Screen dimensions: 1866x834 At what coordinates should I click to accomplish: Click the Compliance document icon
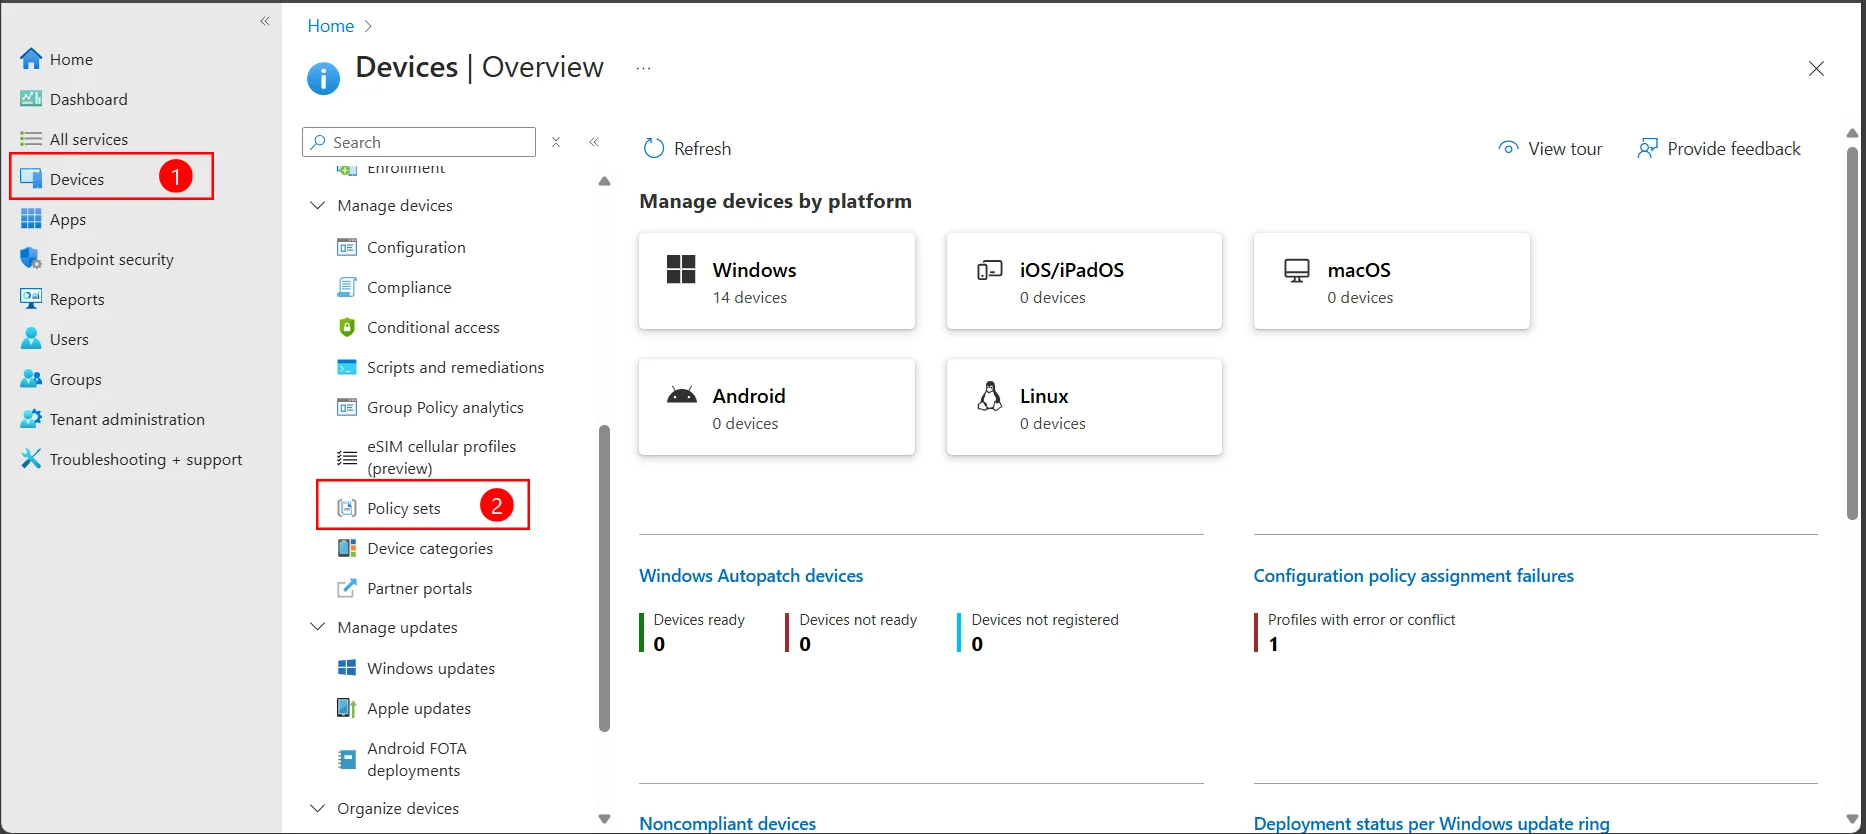click(x=347, y=287)
